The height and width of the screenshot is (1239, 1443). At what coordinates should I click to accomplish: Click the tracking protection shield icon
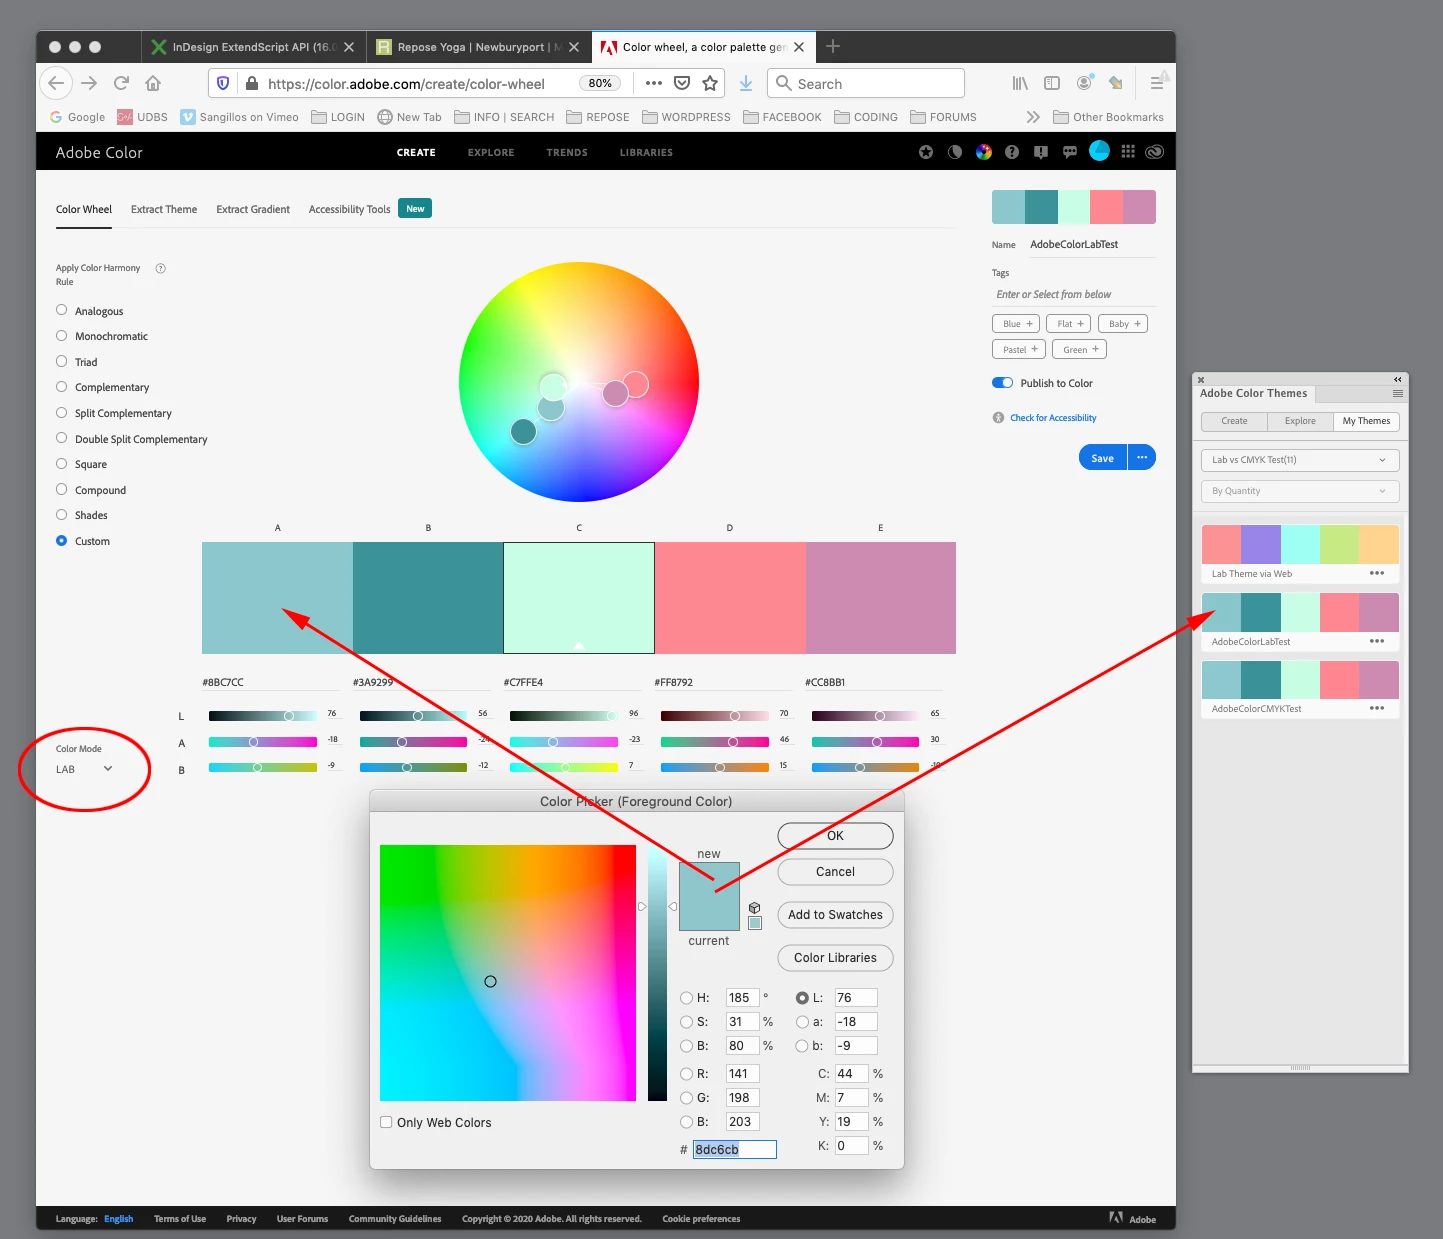point(223,84)
